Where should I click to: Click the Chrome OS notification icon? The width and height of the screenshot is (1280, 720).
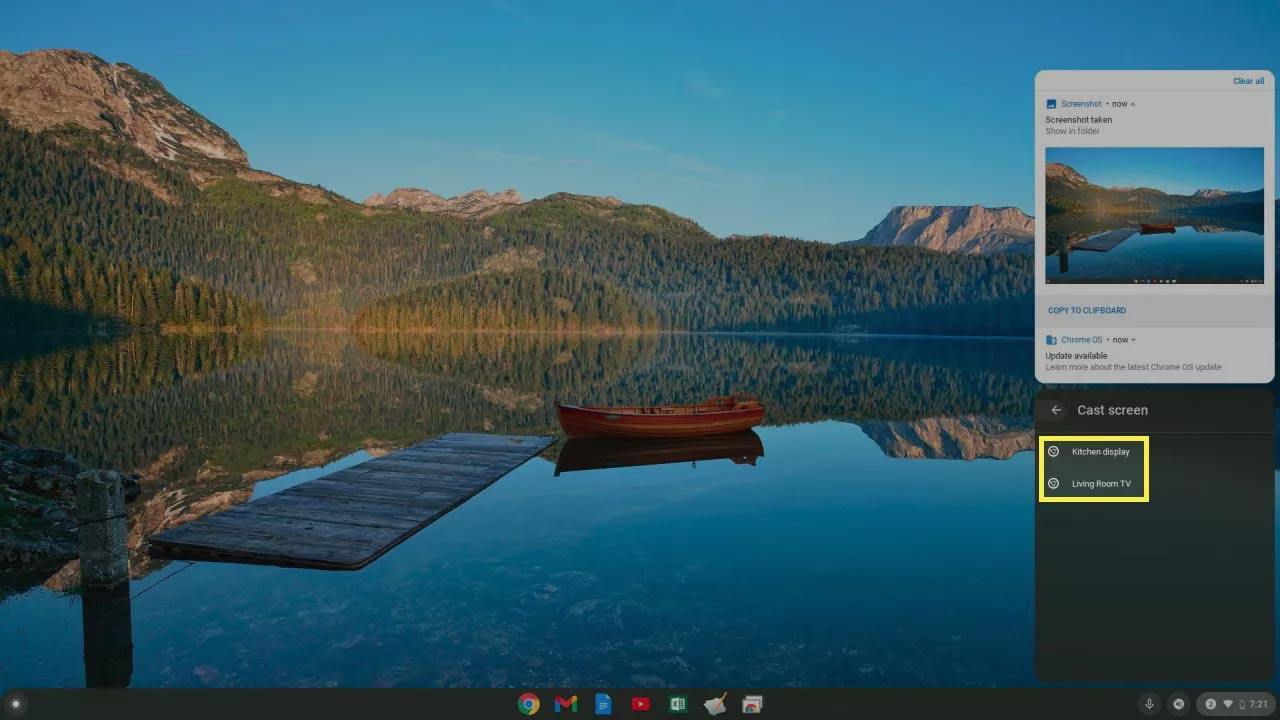1051,340
